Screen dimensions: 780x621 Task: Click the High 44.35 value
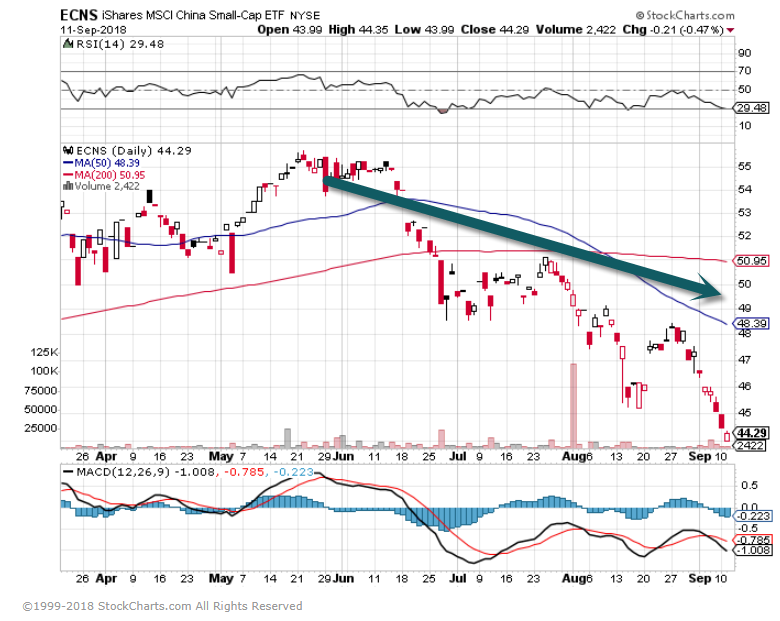pos(358,30)
